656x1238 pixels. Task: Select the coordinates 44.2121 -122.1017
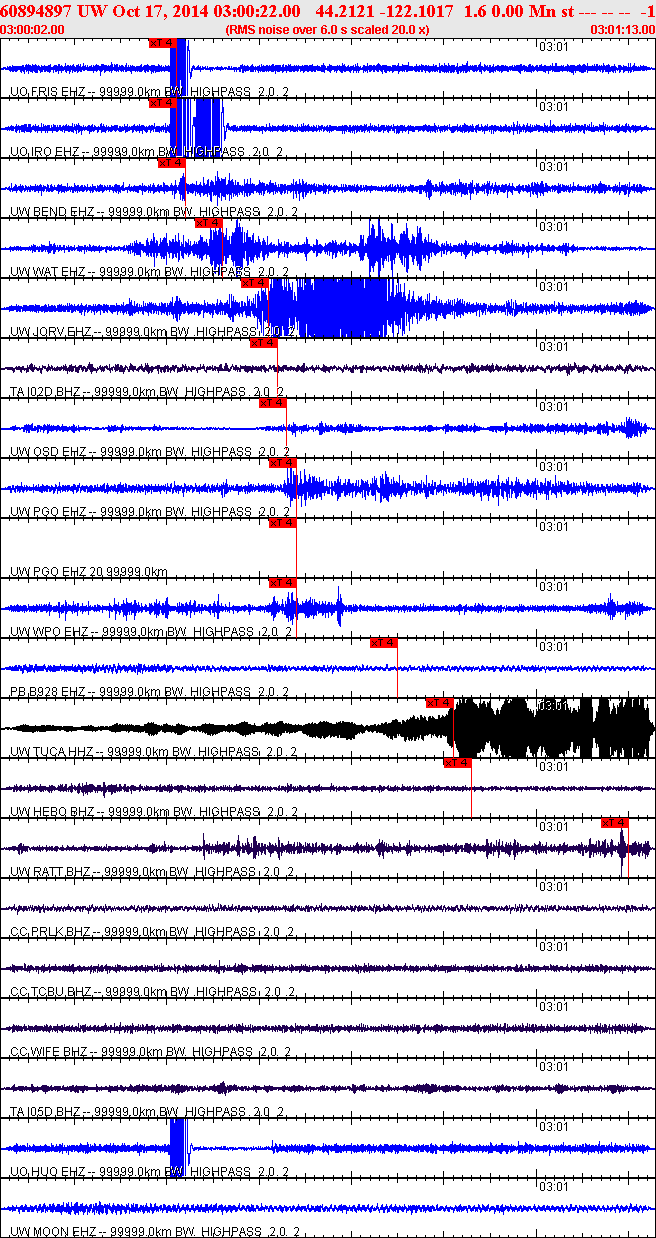pyautogui.click(x=383, y=11)
